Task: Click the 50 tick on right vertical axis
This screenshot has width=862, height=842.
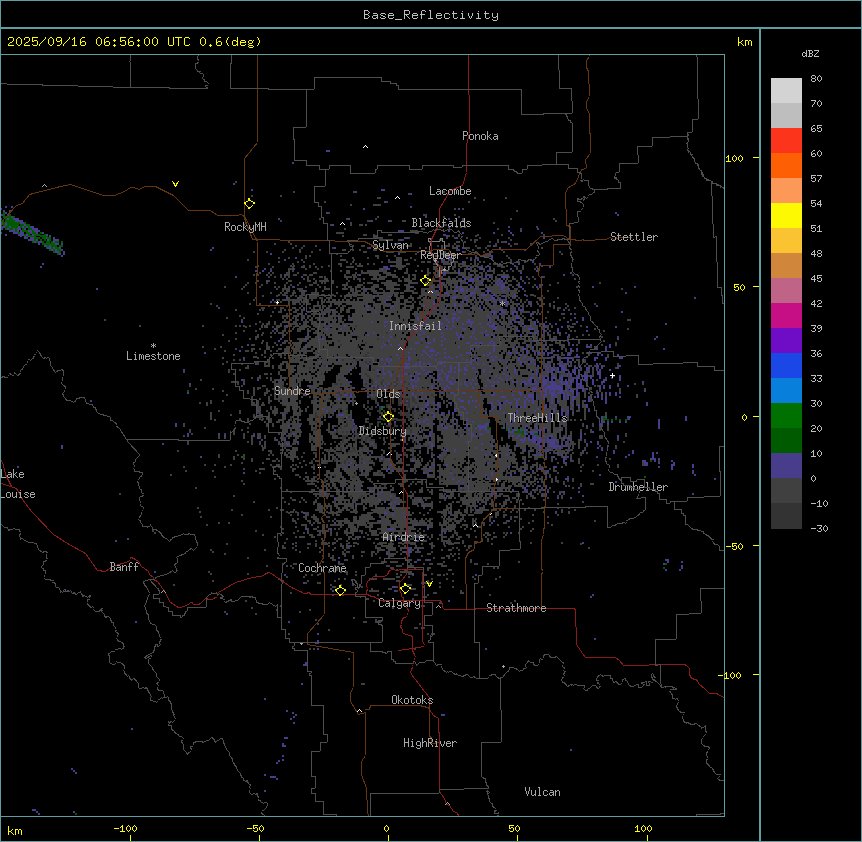Action: pyautogui.click(x=739, y=287)
